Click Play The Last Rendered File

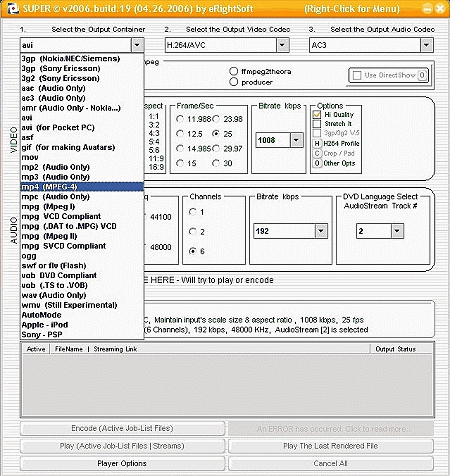click(x=331, y=446)
